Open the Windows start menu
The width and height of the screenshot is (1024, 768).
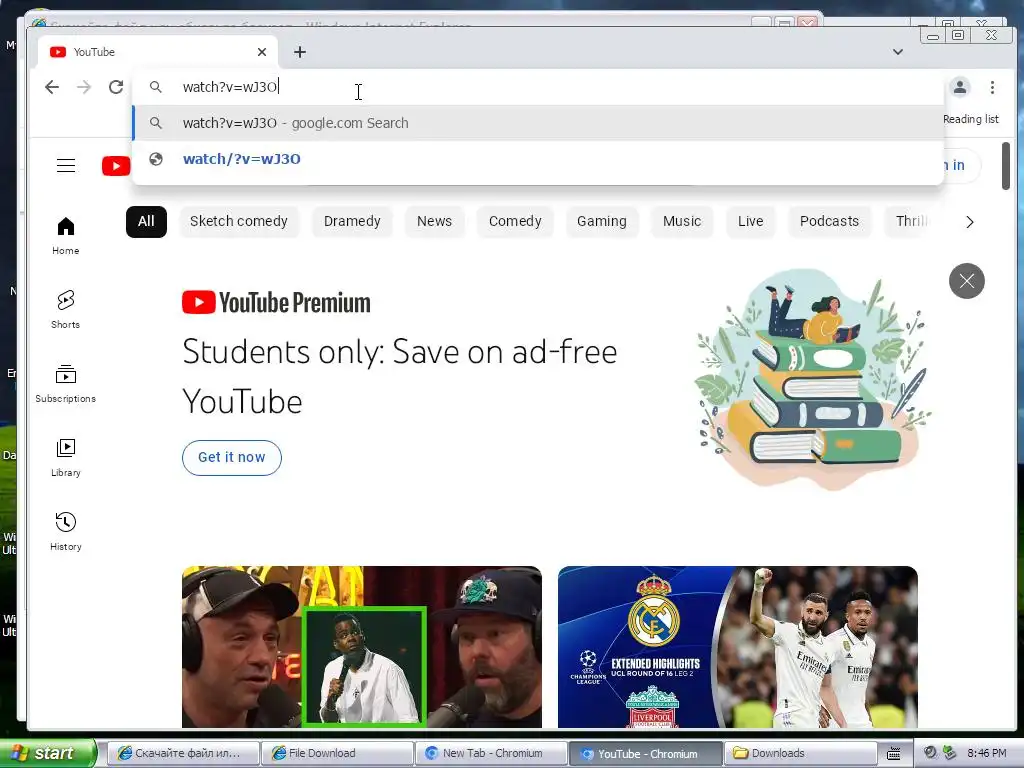pos(48,753)
